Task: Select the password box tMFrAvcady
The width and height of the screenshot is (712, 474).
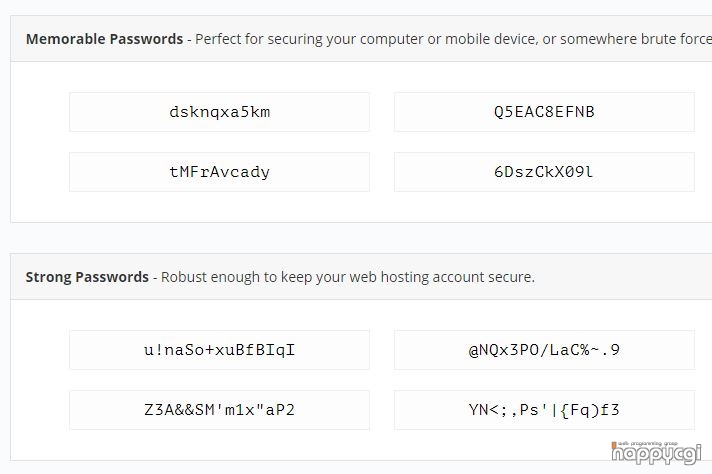Action: (x=219, y=172)
